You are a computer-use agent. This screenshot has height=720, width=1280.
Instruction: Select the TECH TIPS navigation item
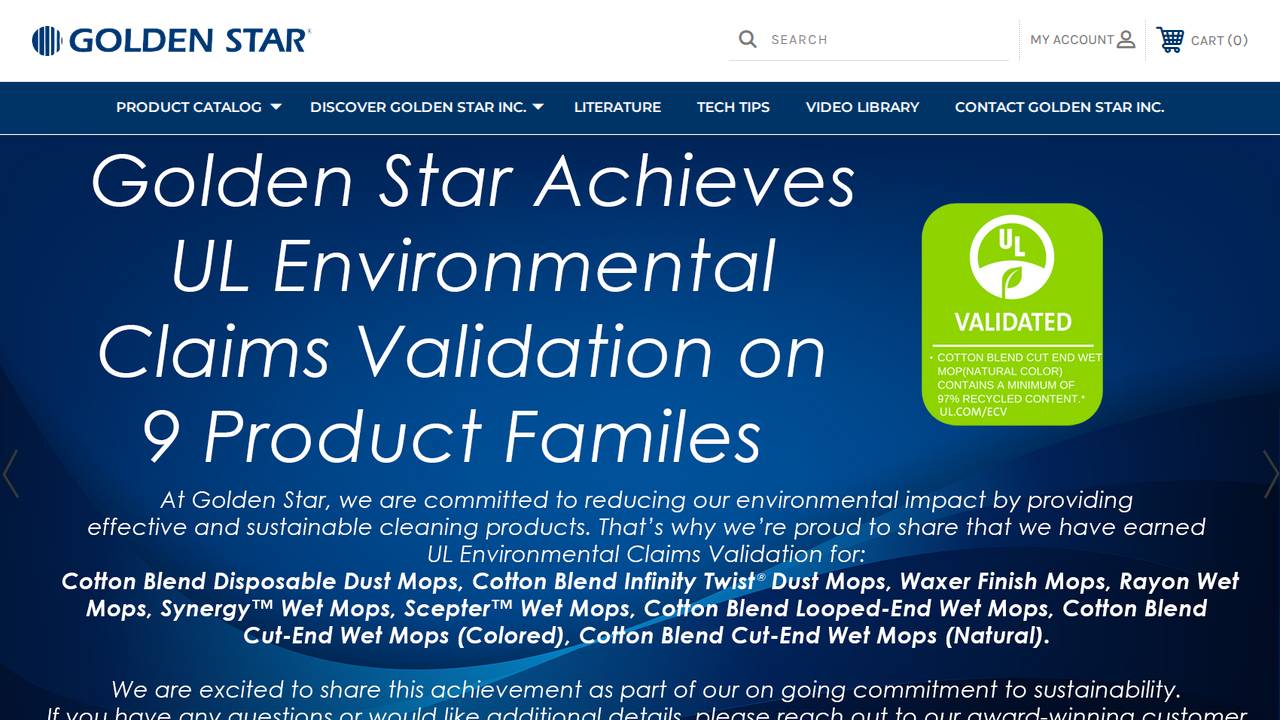pos(733,107)
